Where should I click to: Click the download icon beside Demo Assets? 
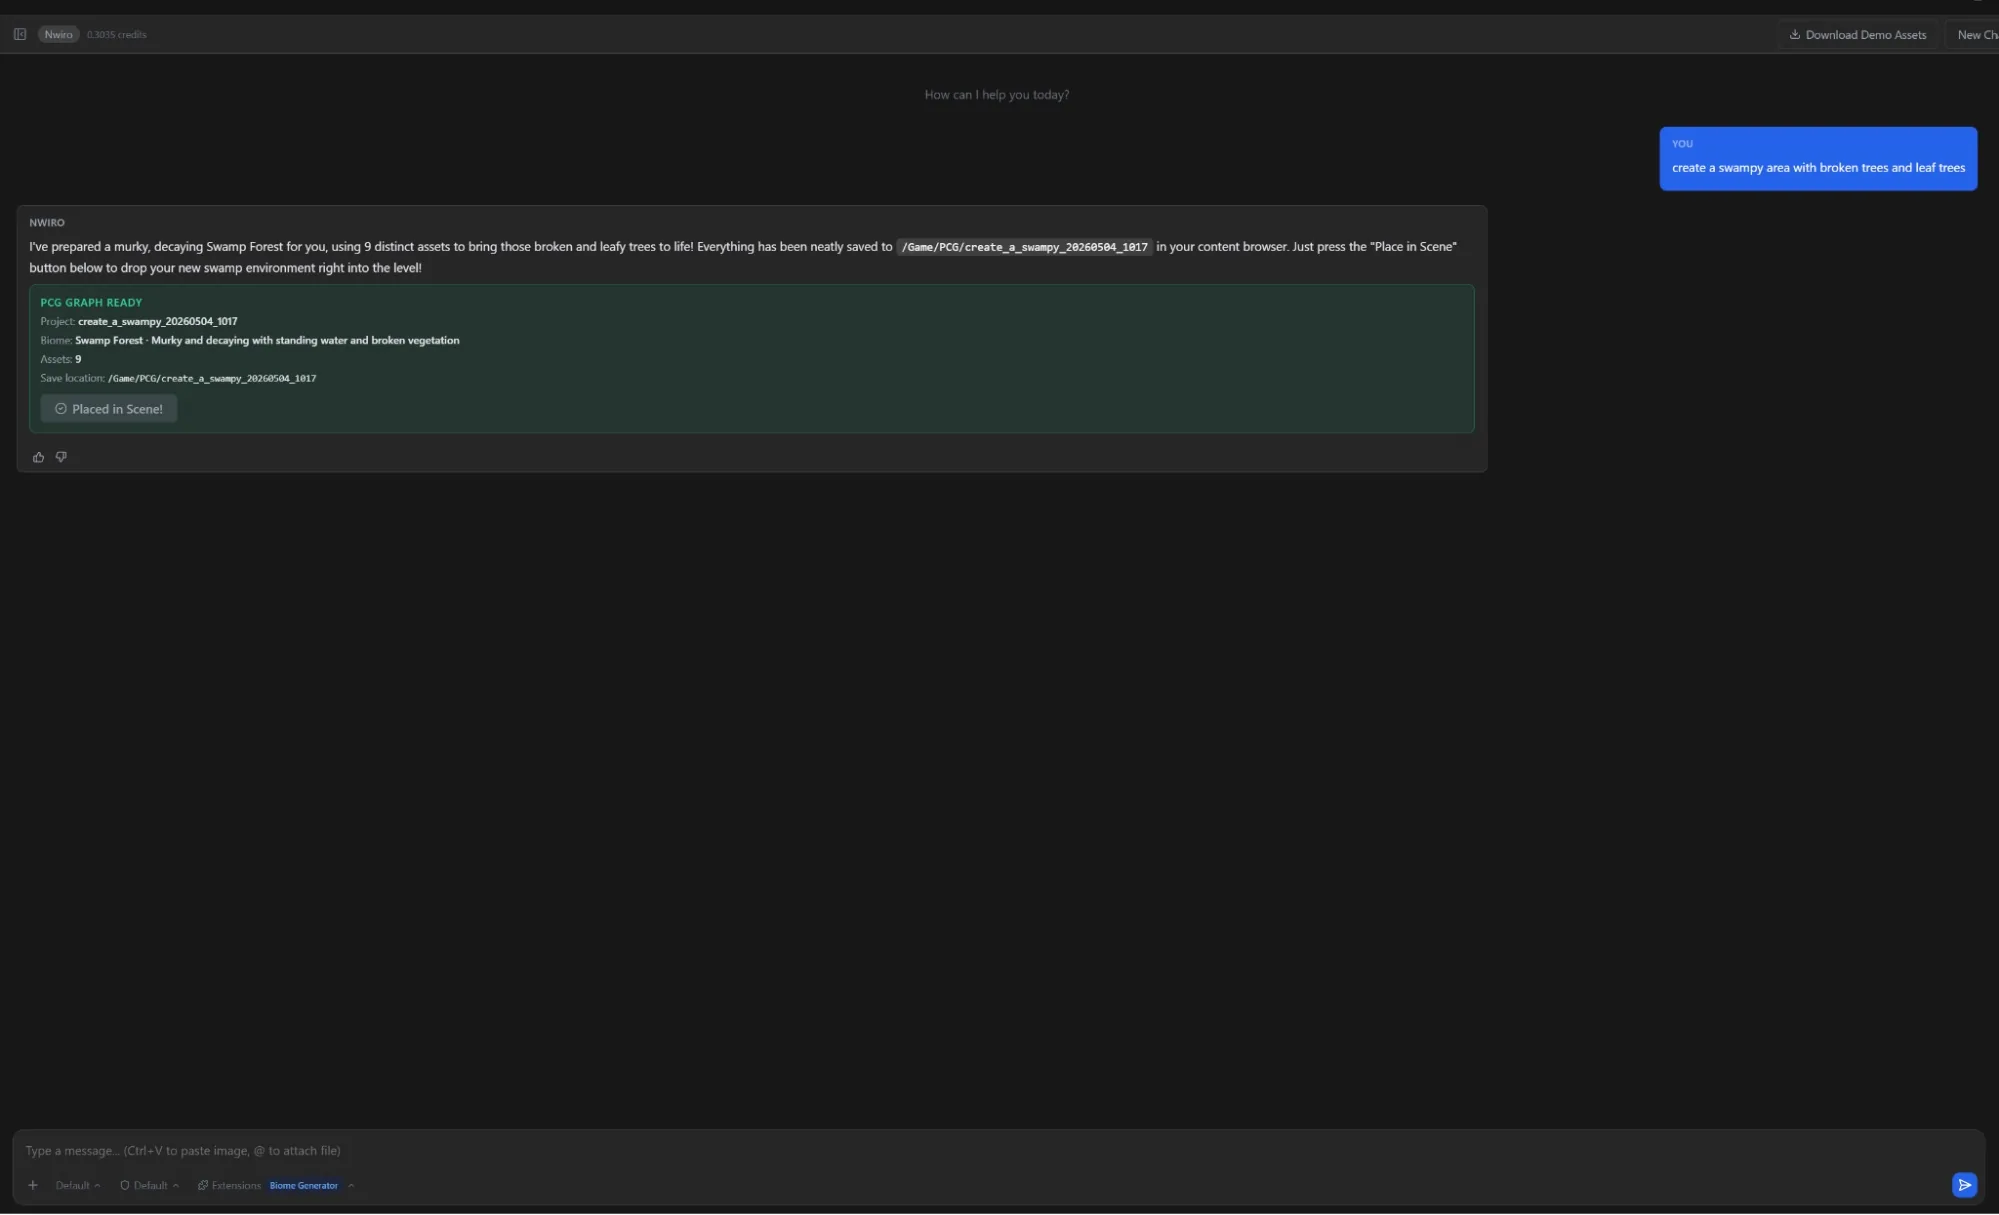1795,34
